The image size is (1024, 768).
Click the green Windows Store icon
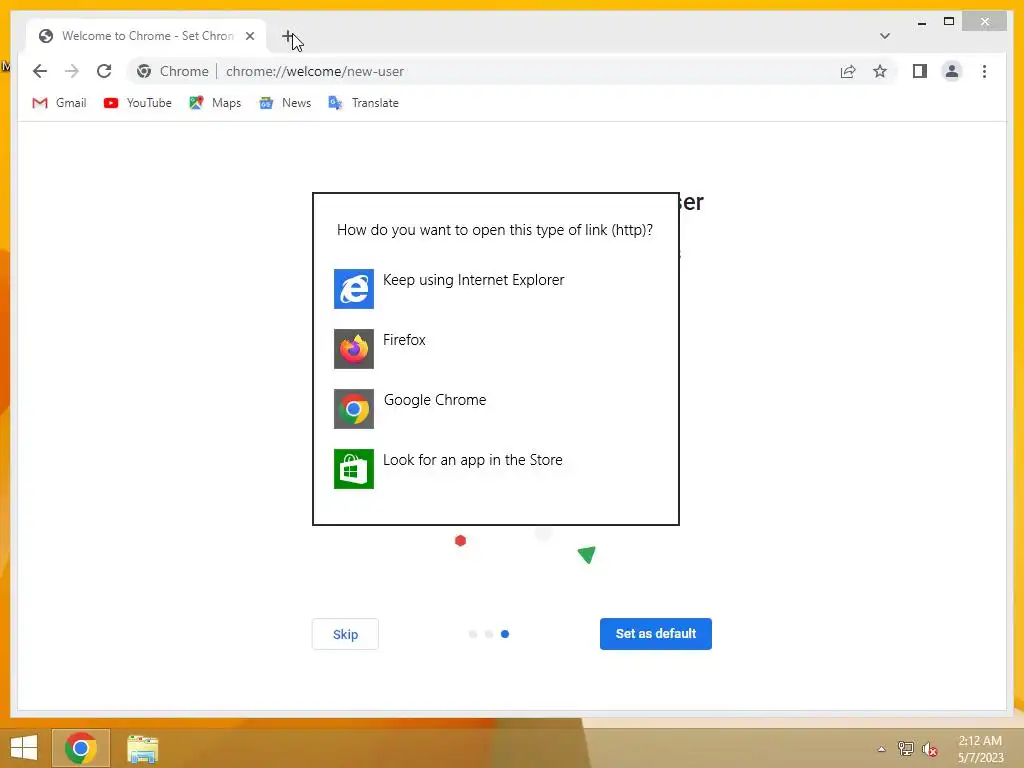click(x=354, y=469)
